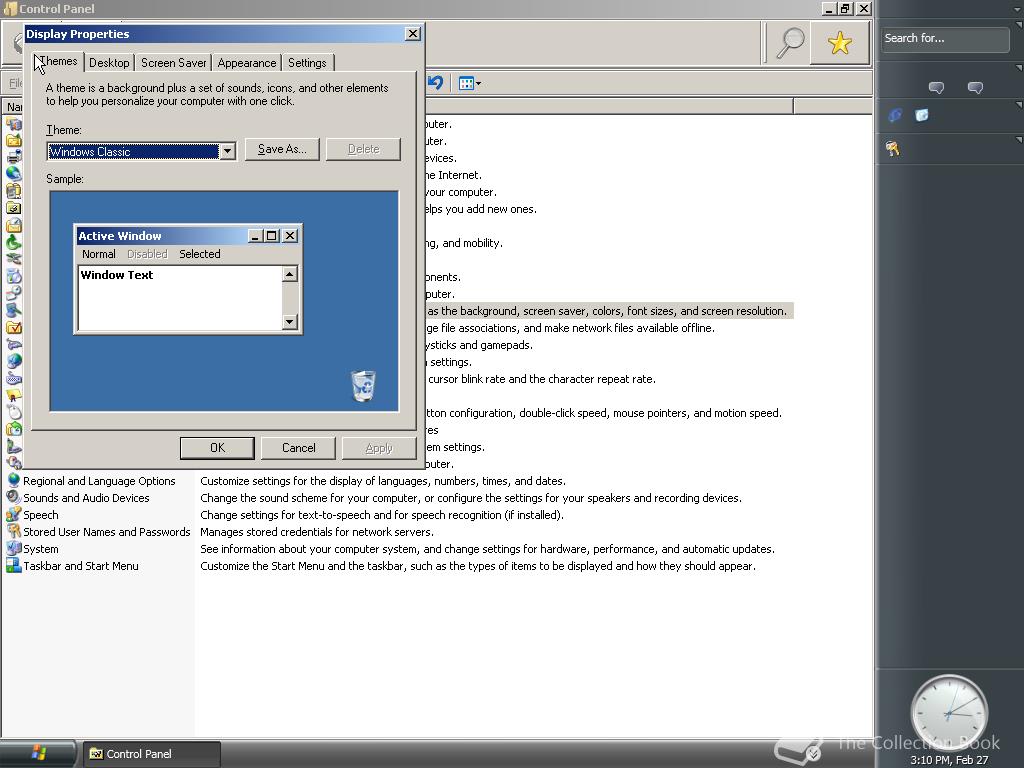Click the green Accessibility Options icon

pyautogui.click(x=14, y=242)
